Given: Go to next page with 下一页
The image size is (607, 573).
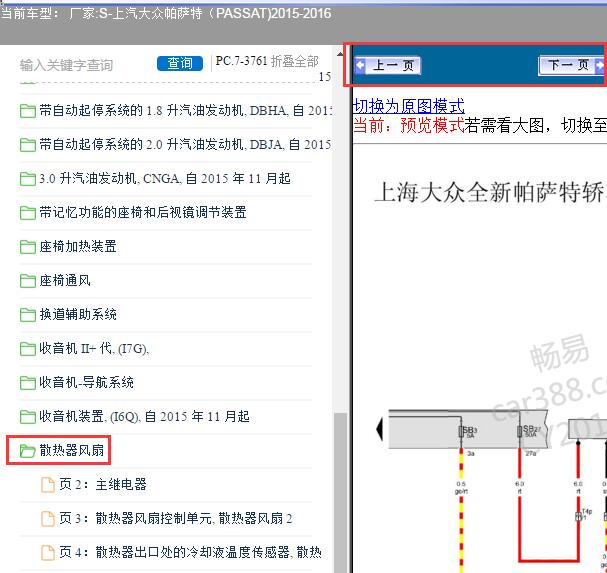Looking at the screenshot, I should pos(572,65).
